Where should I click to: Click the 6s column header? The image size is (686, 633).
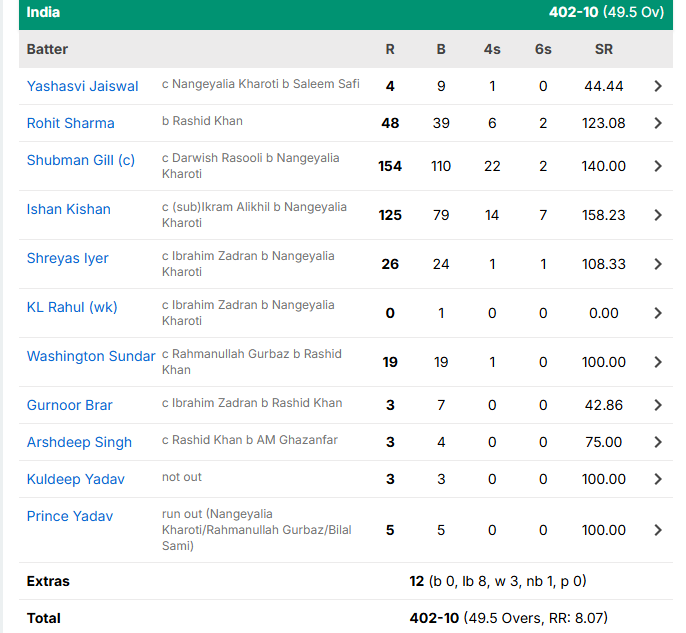point(543,49)
